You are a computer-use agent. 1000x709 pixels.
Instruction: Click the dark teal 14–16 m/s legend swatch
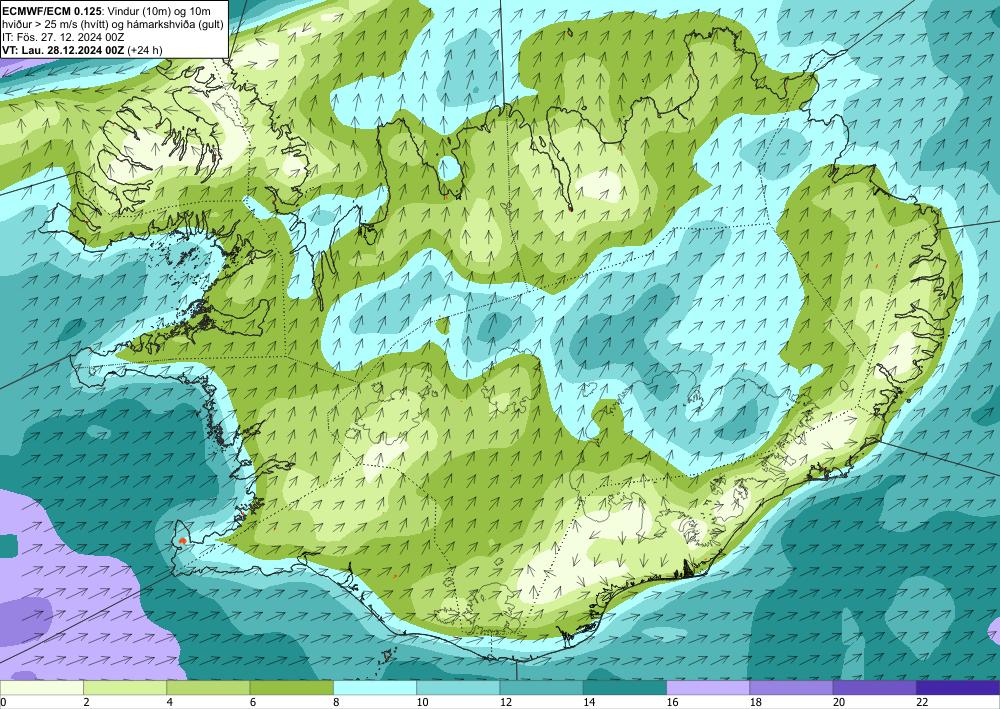624,688
